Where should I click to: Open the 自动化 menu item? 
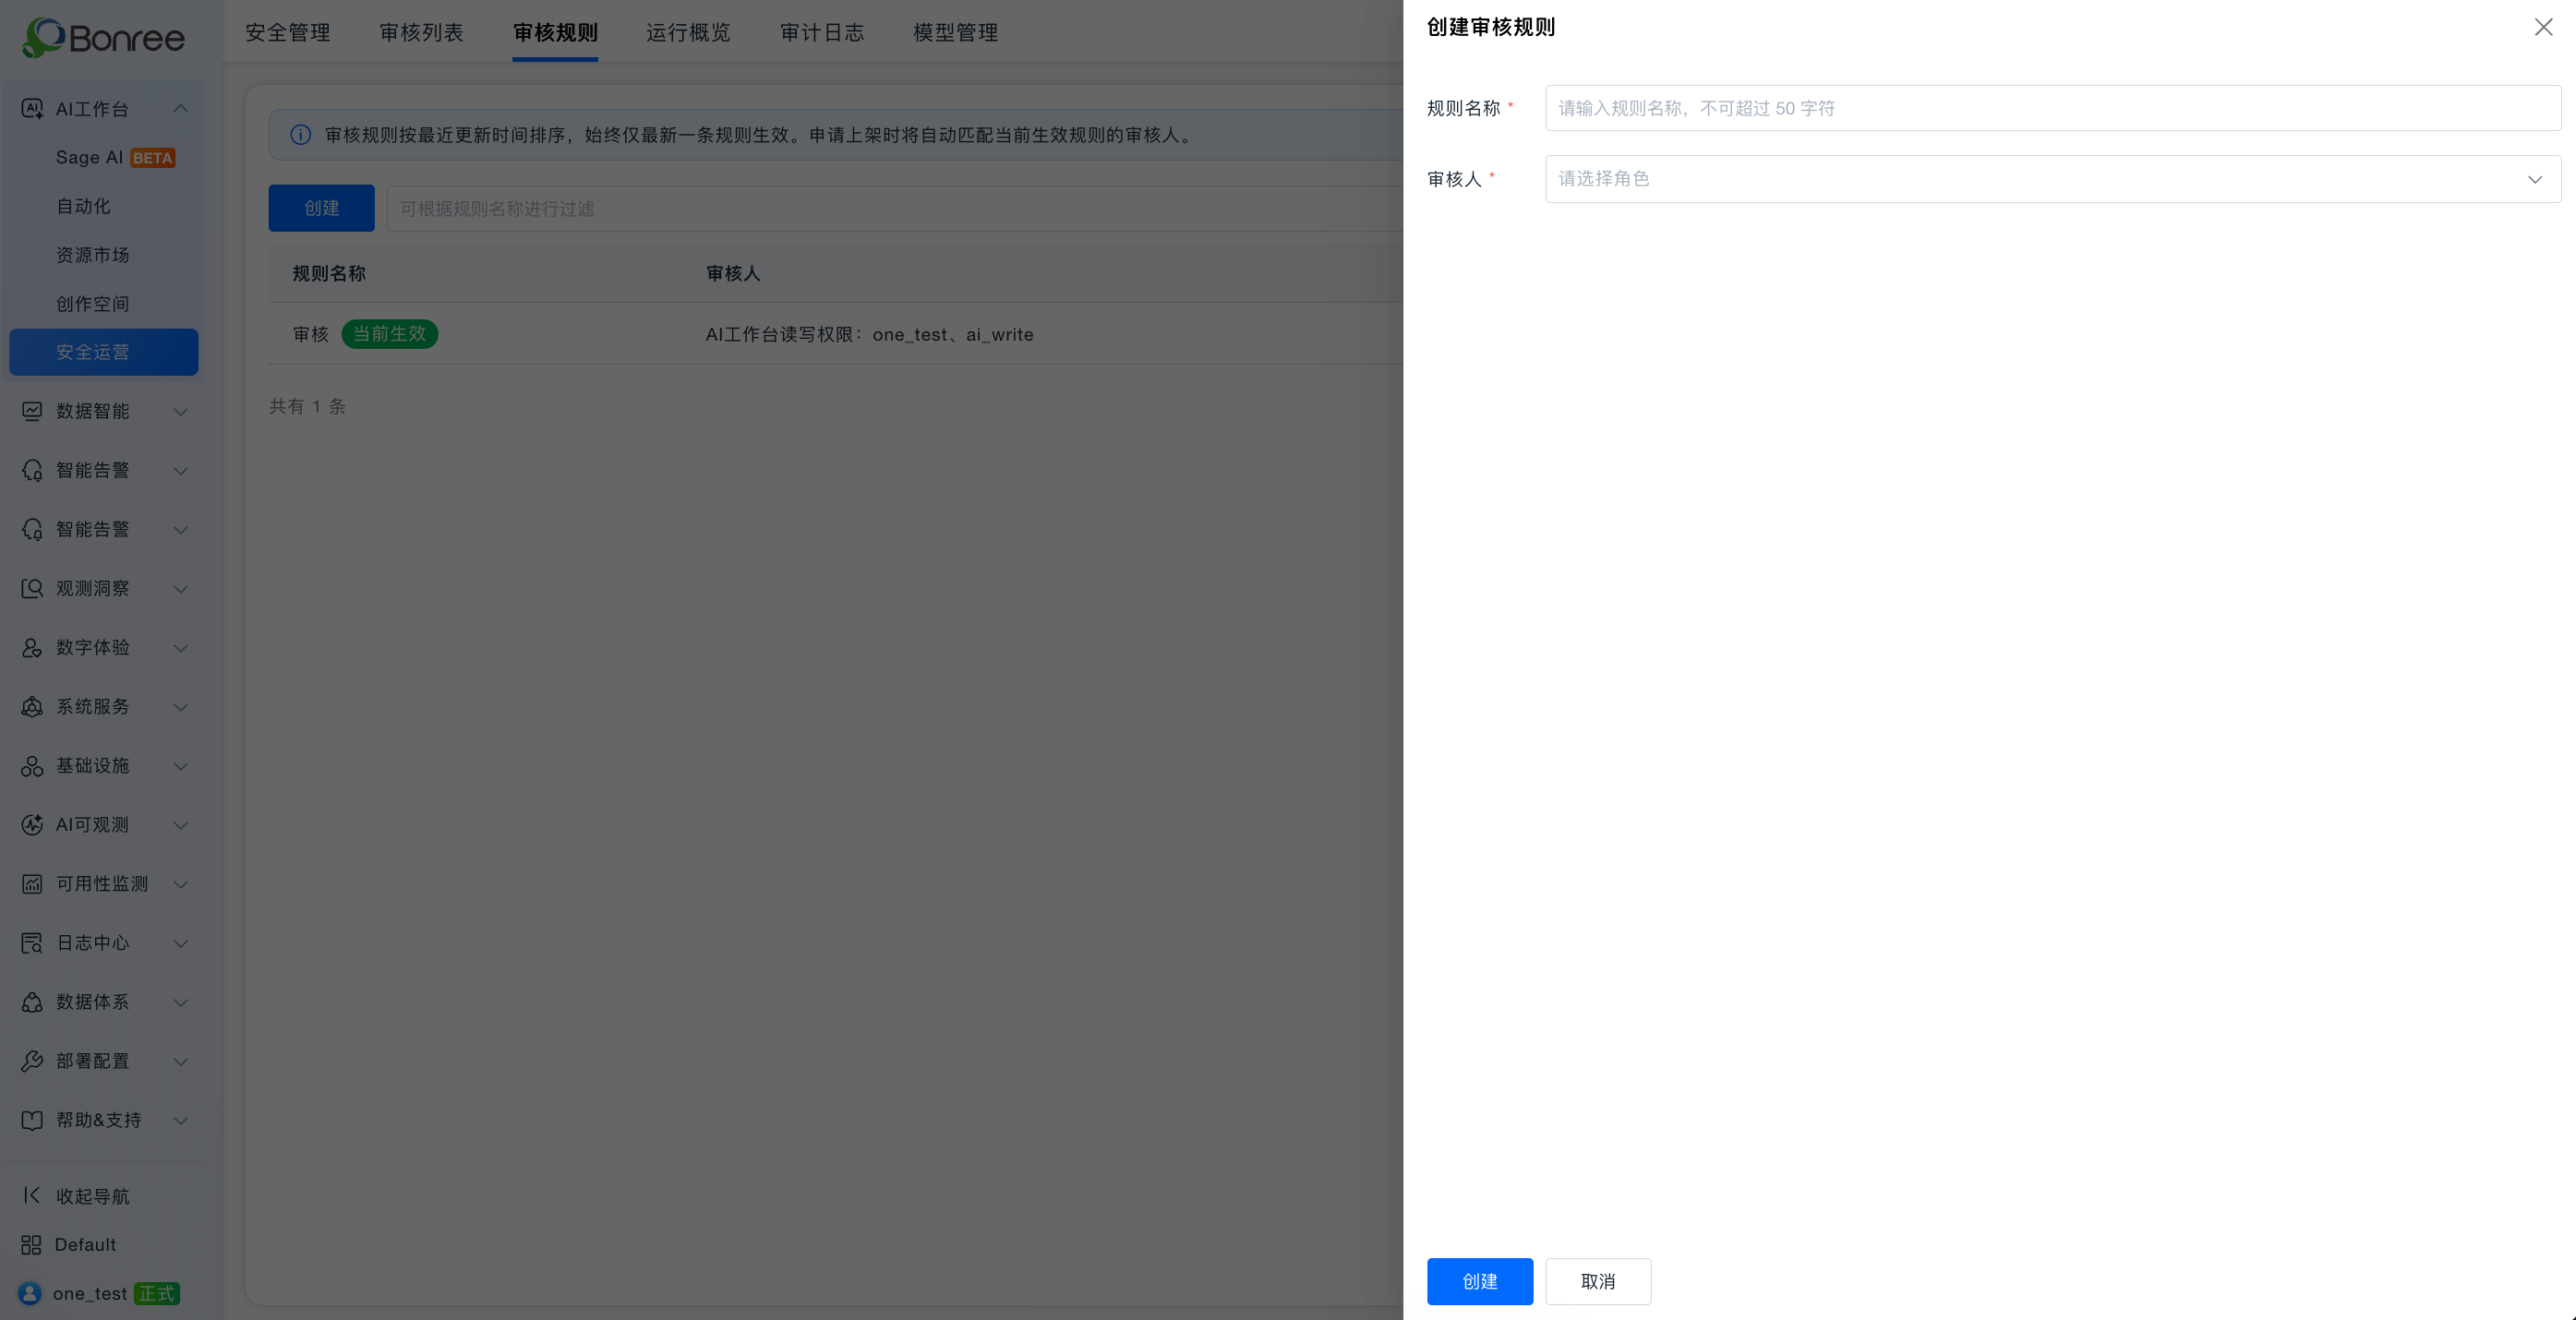pyautogui.click(x=104, y=206)
